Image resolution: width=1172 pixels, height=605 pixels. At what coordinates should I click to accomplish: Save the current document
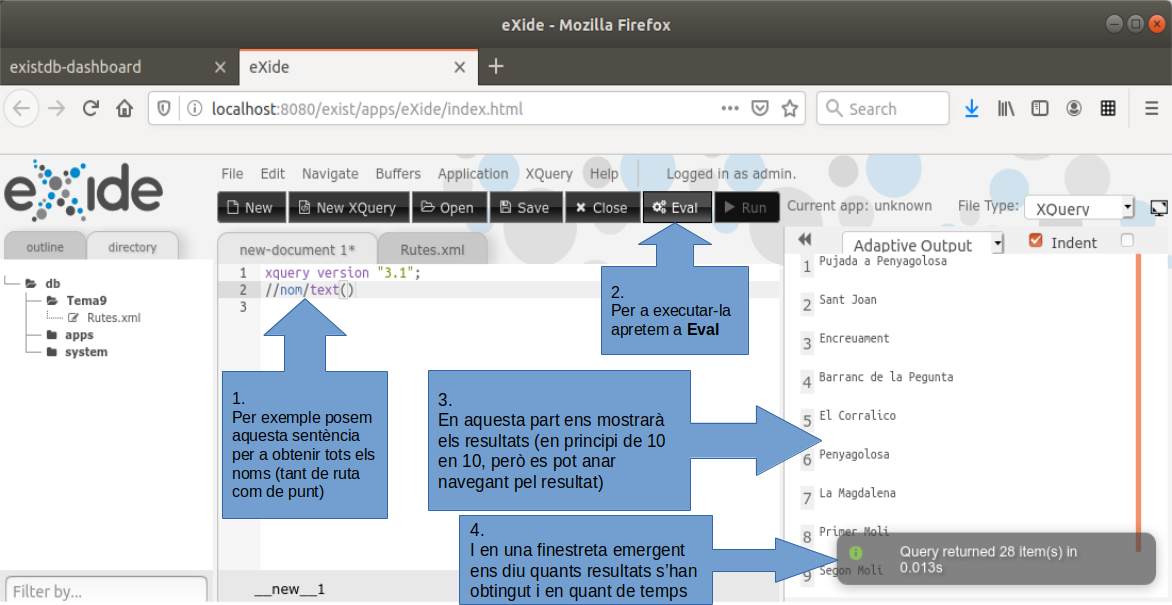tap(526, 208)
